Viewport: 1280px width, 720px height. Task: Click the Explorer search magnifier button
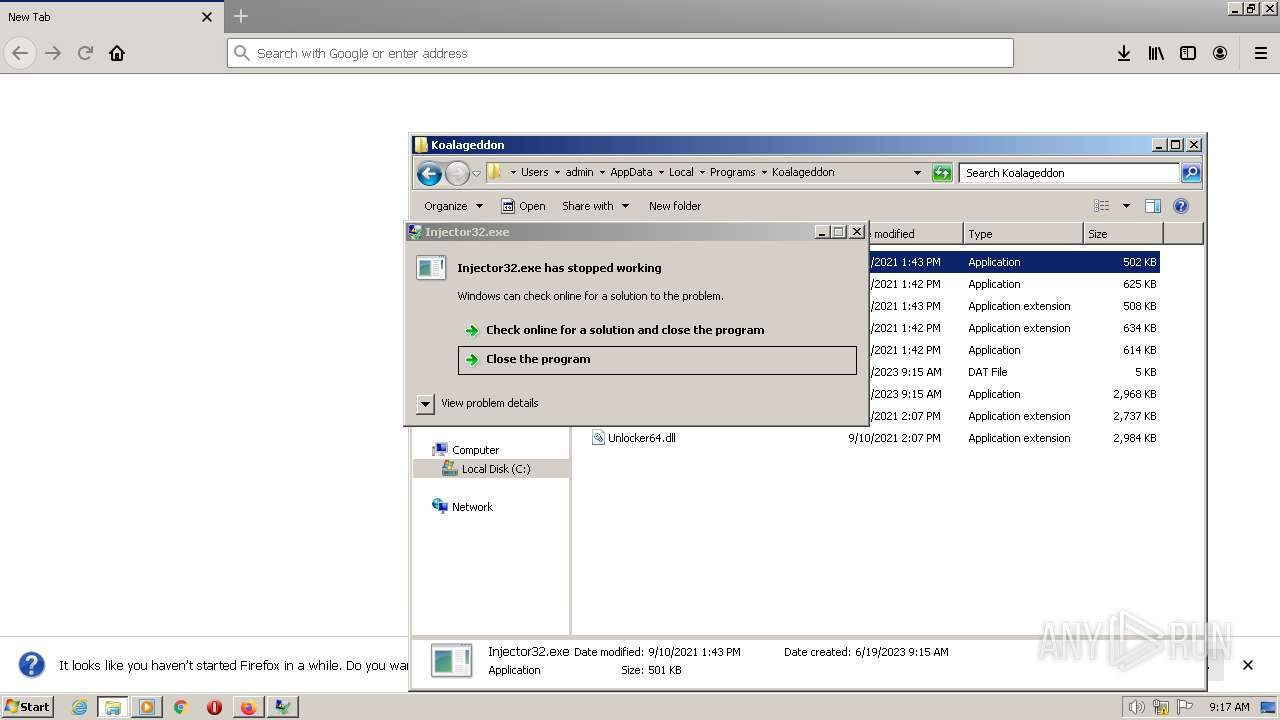pos(1191,173)
